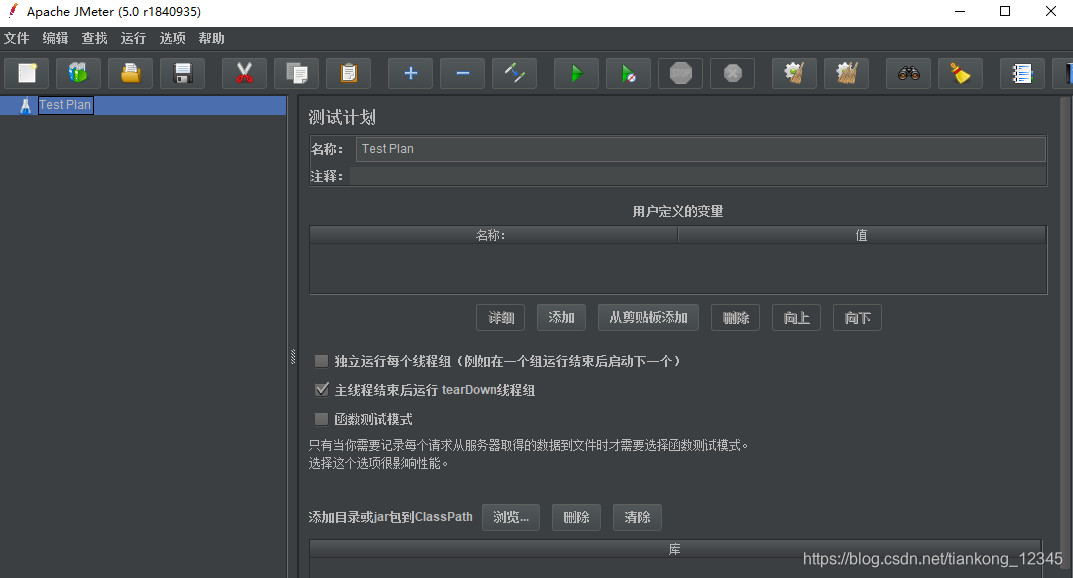1073x578 pixels.
Task: Click the 向下 button
Action: click(x=857, y=317)
